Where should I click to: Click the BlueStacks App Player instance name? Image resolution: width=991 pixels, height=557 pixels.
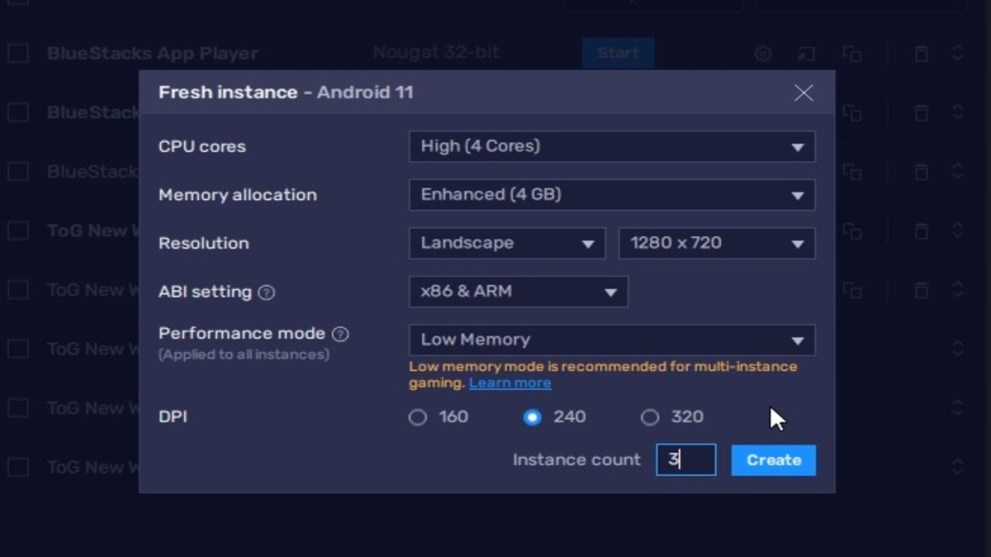[152, 53]
